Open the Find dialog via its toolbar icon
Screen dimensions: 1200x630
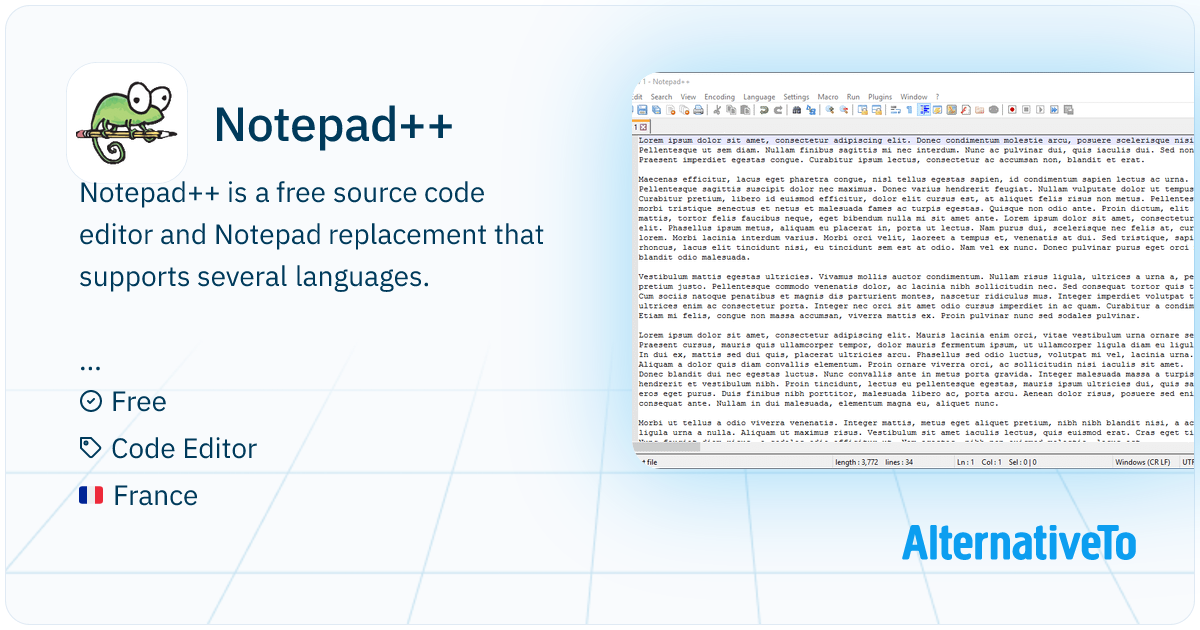[x=796, y=110]
